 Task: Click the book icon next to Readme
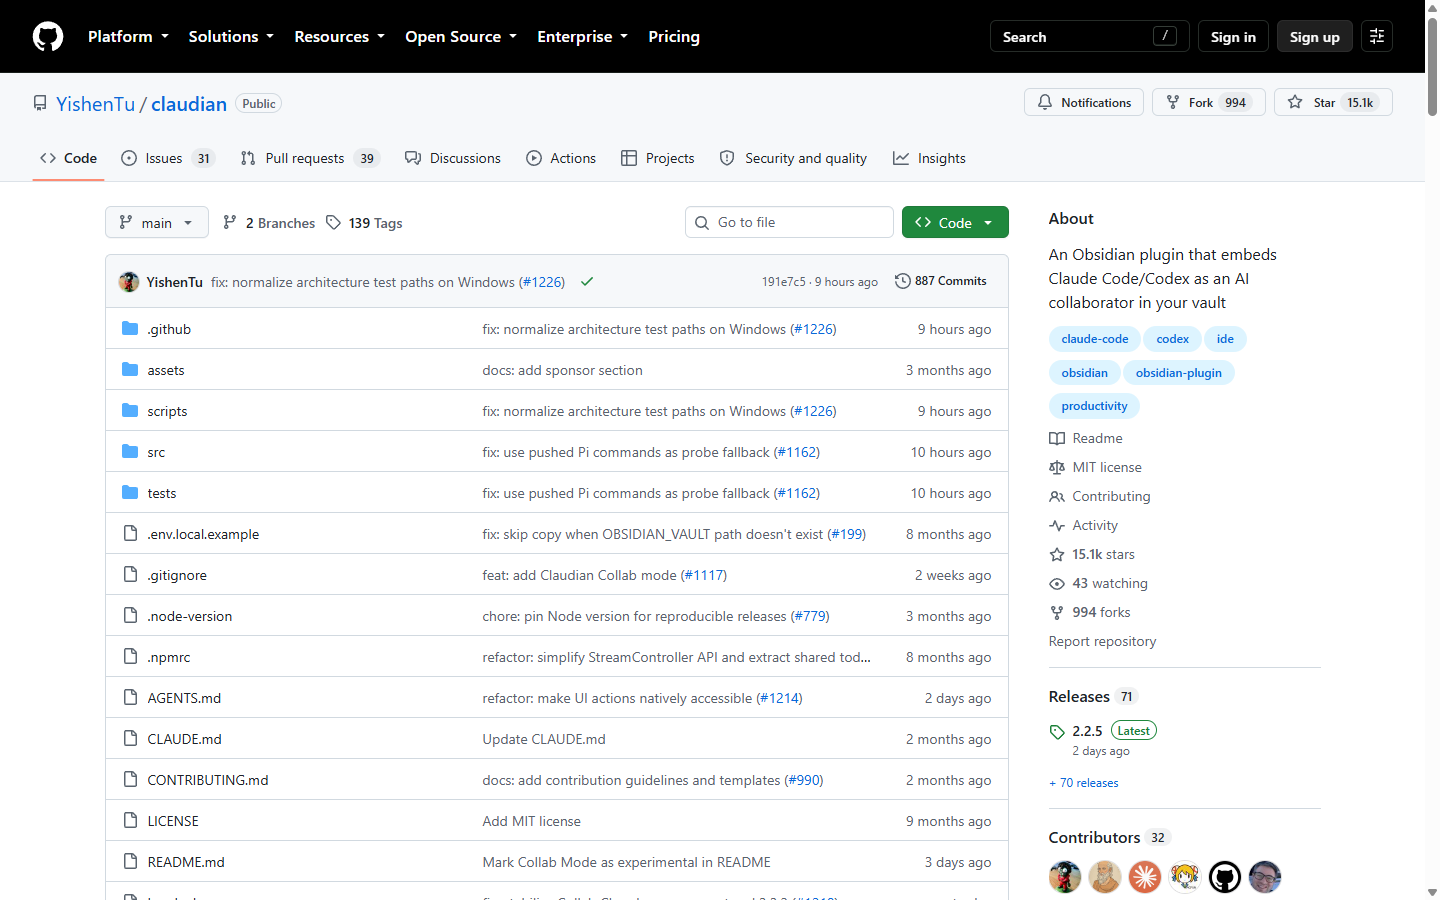click(1057, 438)
